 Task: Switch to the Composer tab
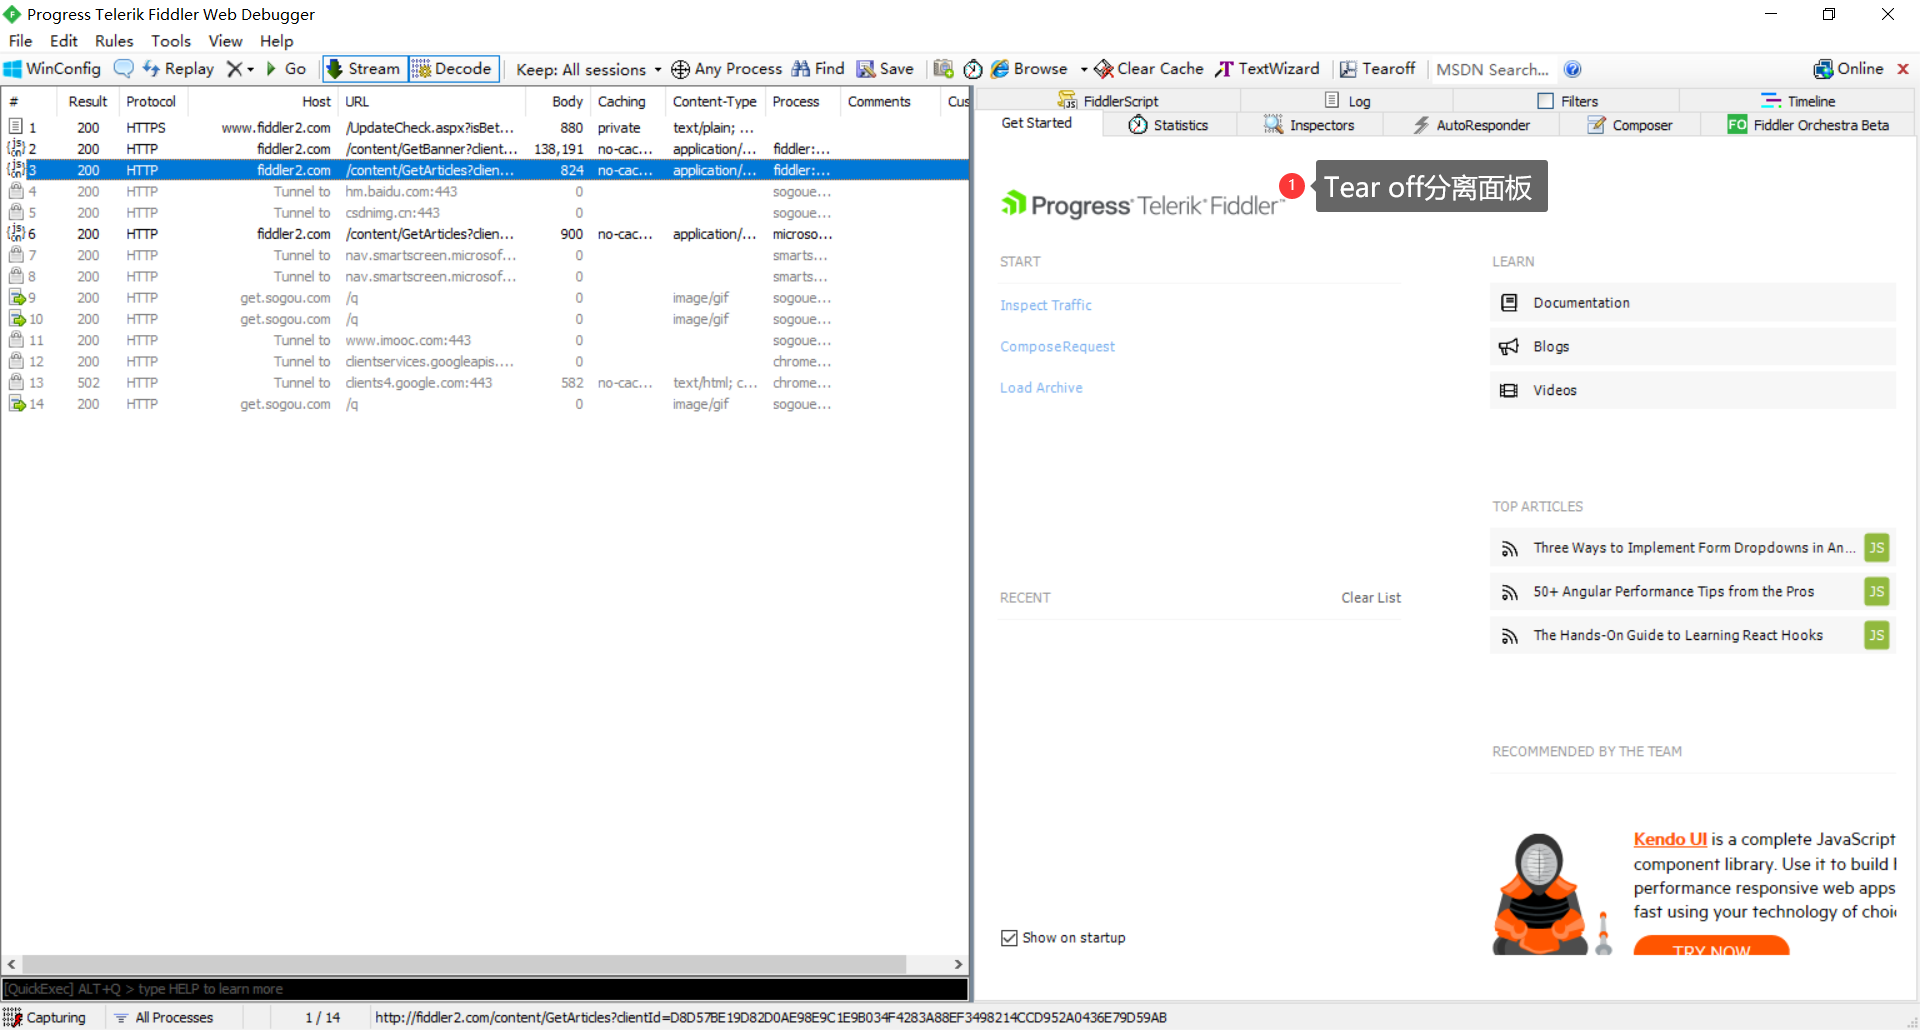coord(1630,125)
